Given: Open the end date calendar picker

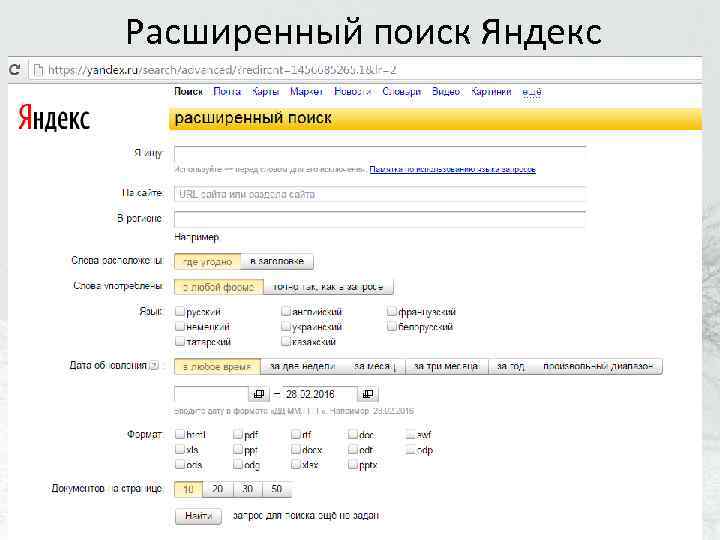Looking at the screenshot, I should coord(368,394).
